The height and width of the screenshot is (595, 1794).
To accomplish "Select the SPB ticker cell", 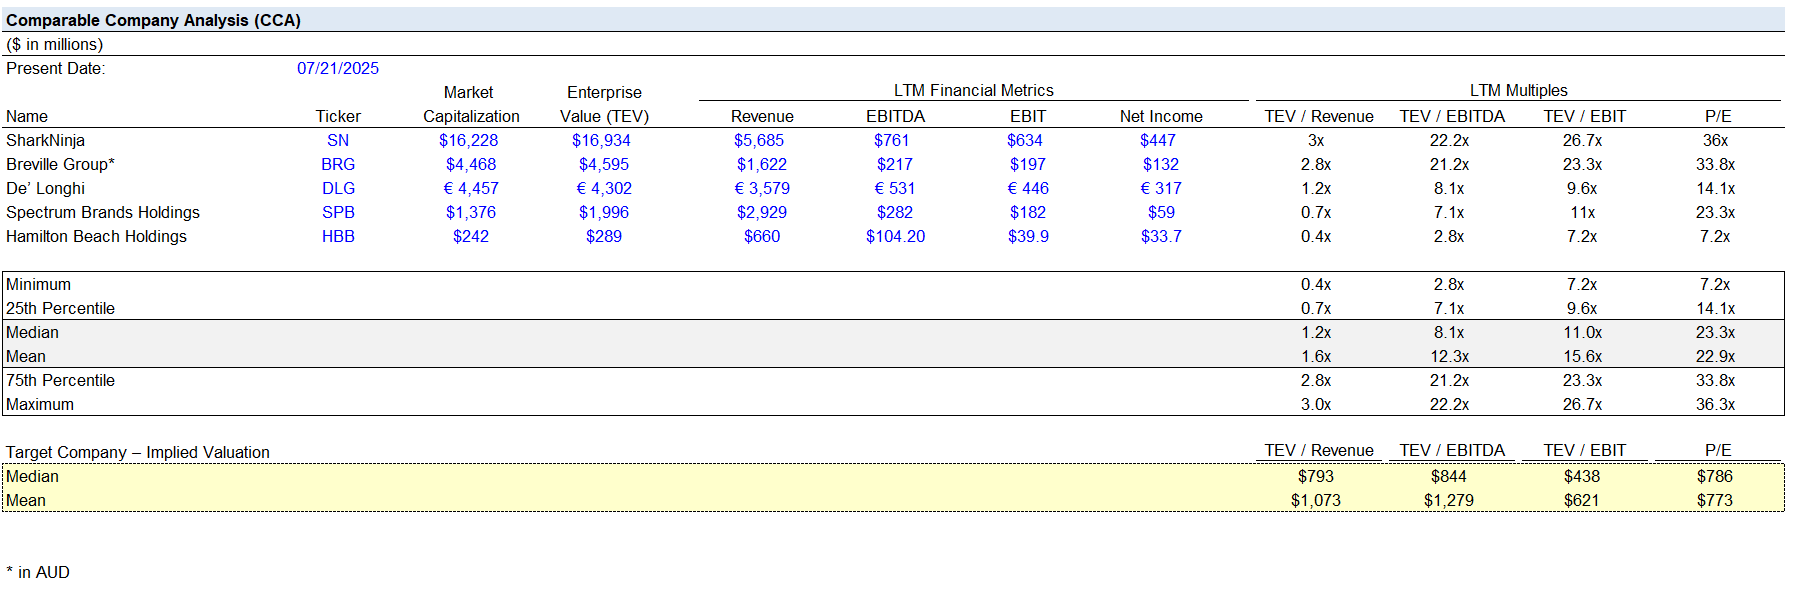I will coord(338,212).
